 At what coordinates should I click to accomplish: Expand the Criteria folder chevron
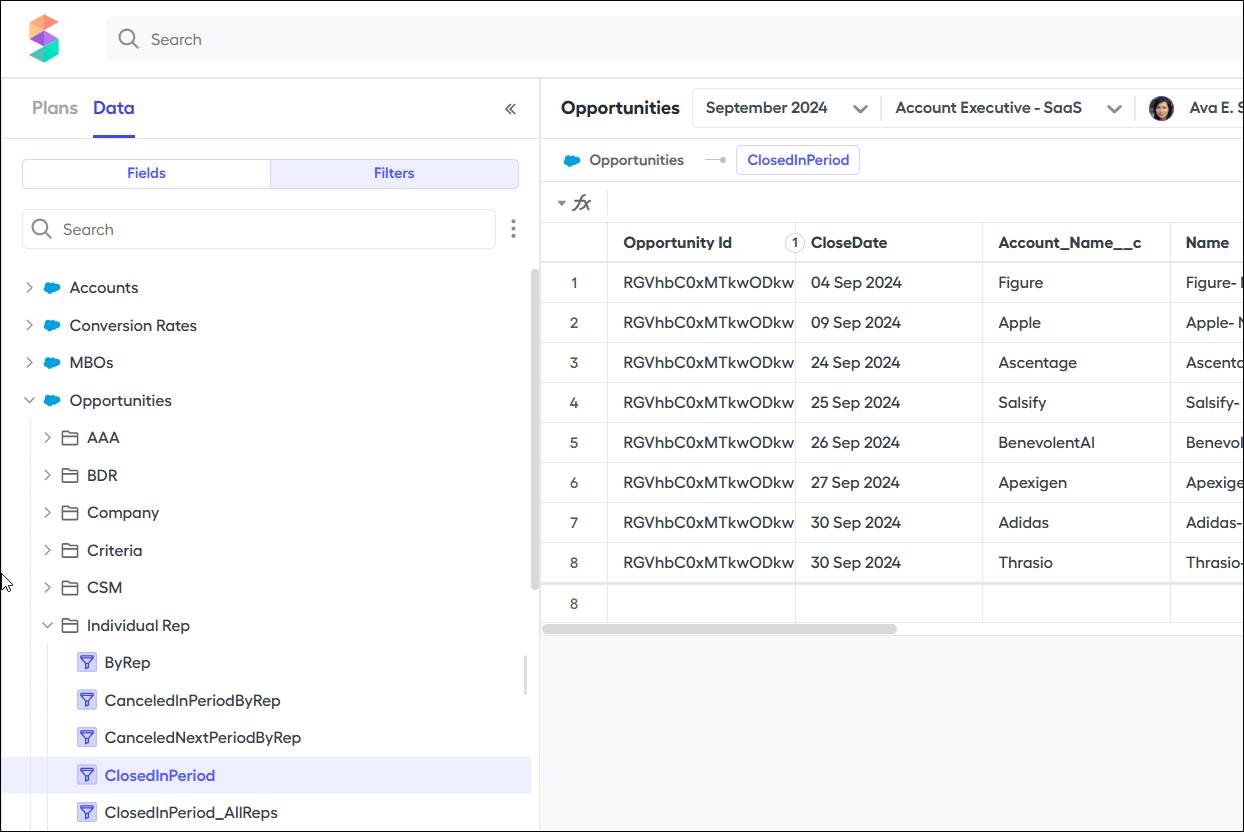[x=47, y=551]
